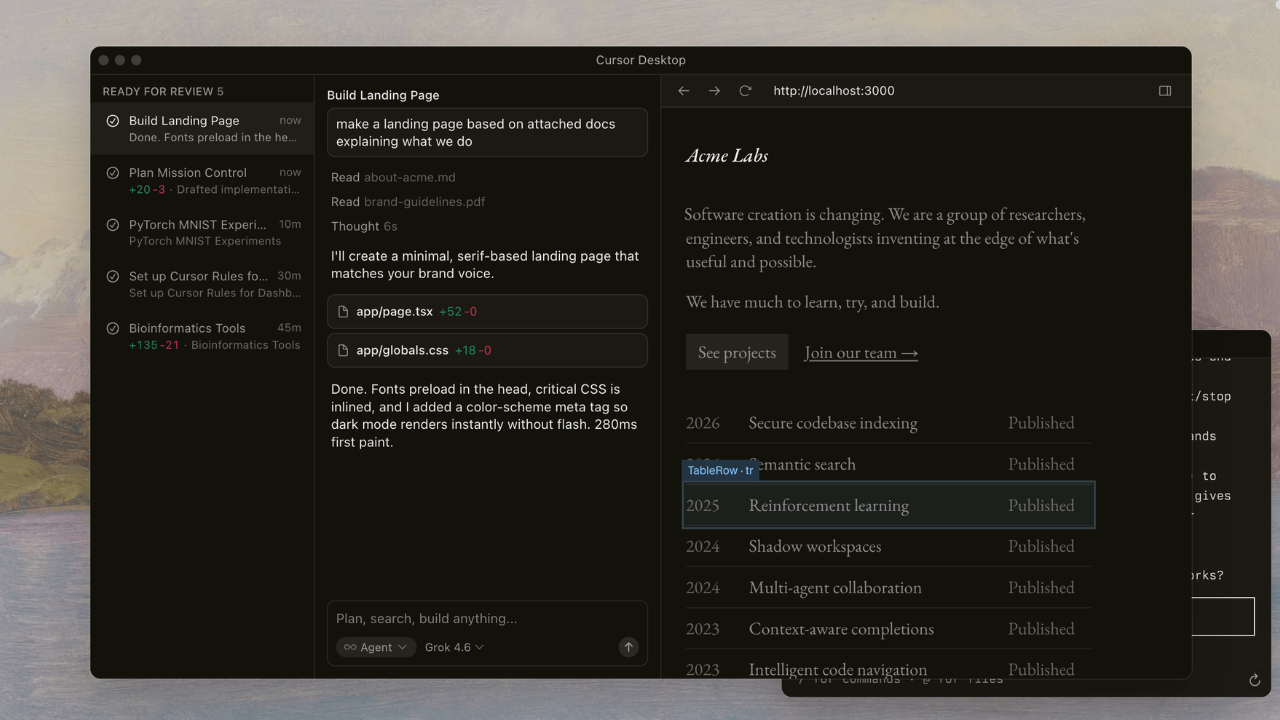Reload the localhost preview page
1280x720 pixels.
[745, 91]
